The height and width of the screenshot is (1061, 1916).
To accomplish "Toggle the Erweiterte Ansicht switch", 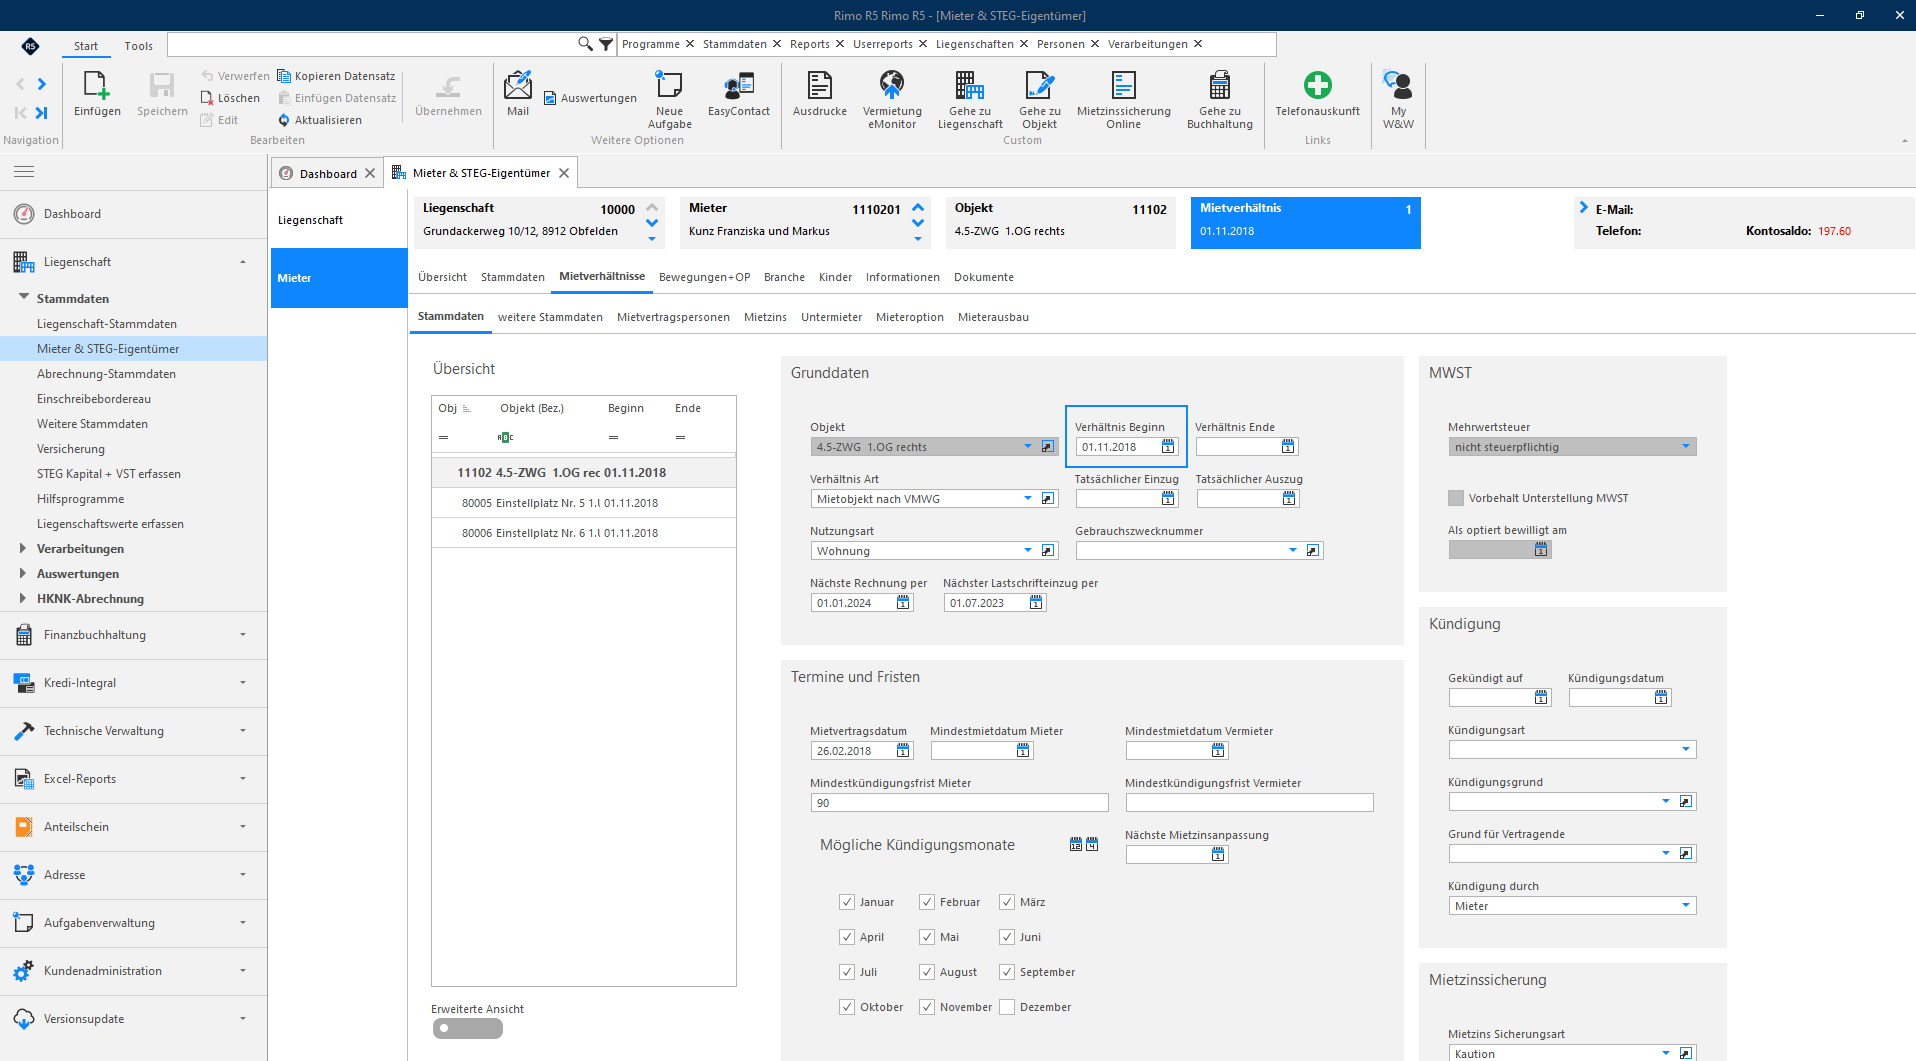I will (x=467, y=1028).
